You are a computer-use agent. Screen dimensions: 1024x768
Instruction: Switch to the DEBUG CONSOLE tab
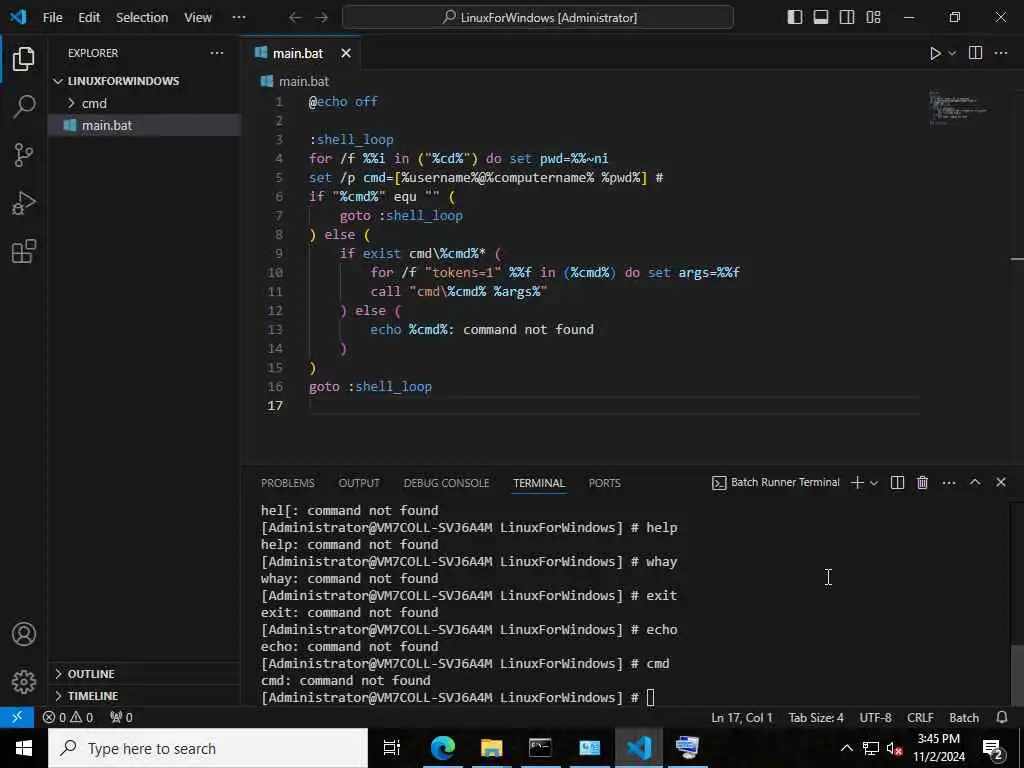pyautogui.click(x=446, y=483)
